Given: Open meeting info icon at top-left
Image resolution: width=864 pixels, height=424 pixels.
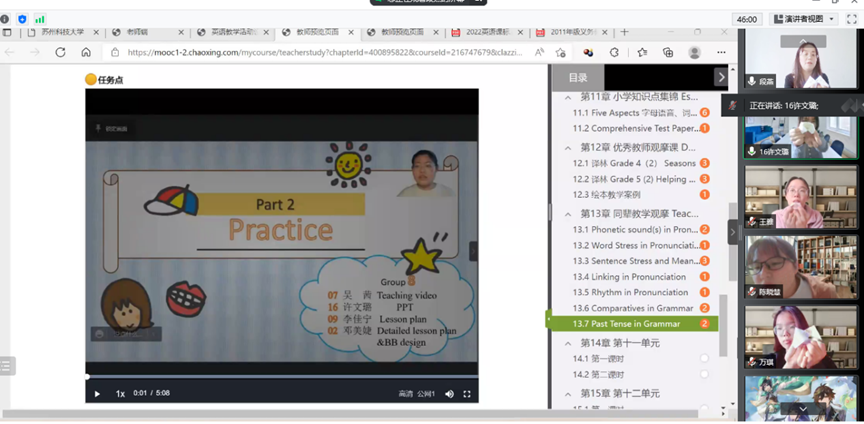Looking at the screenshot, I should (x=5, y=19).
